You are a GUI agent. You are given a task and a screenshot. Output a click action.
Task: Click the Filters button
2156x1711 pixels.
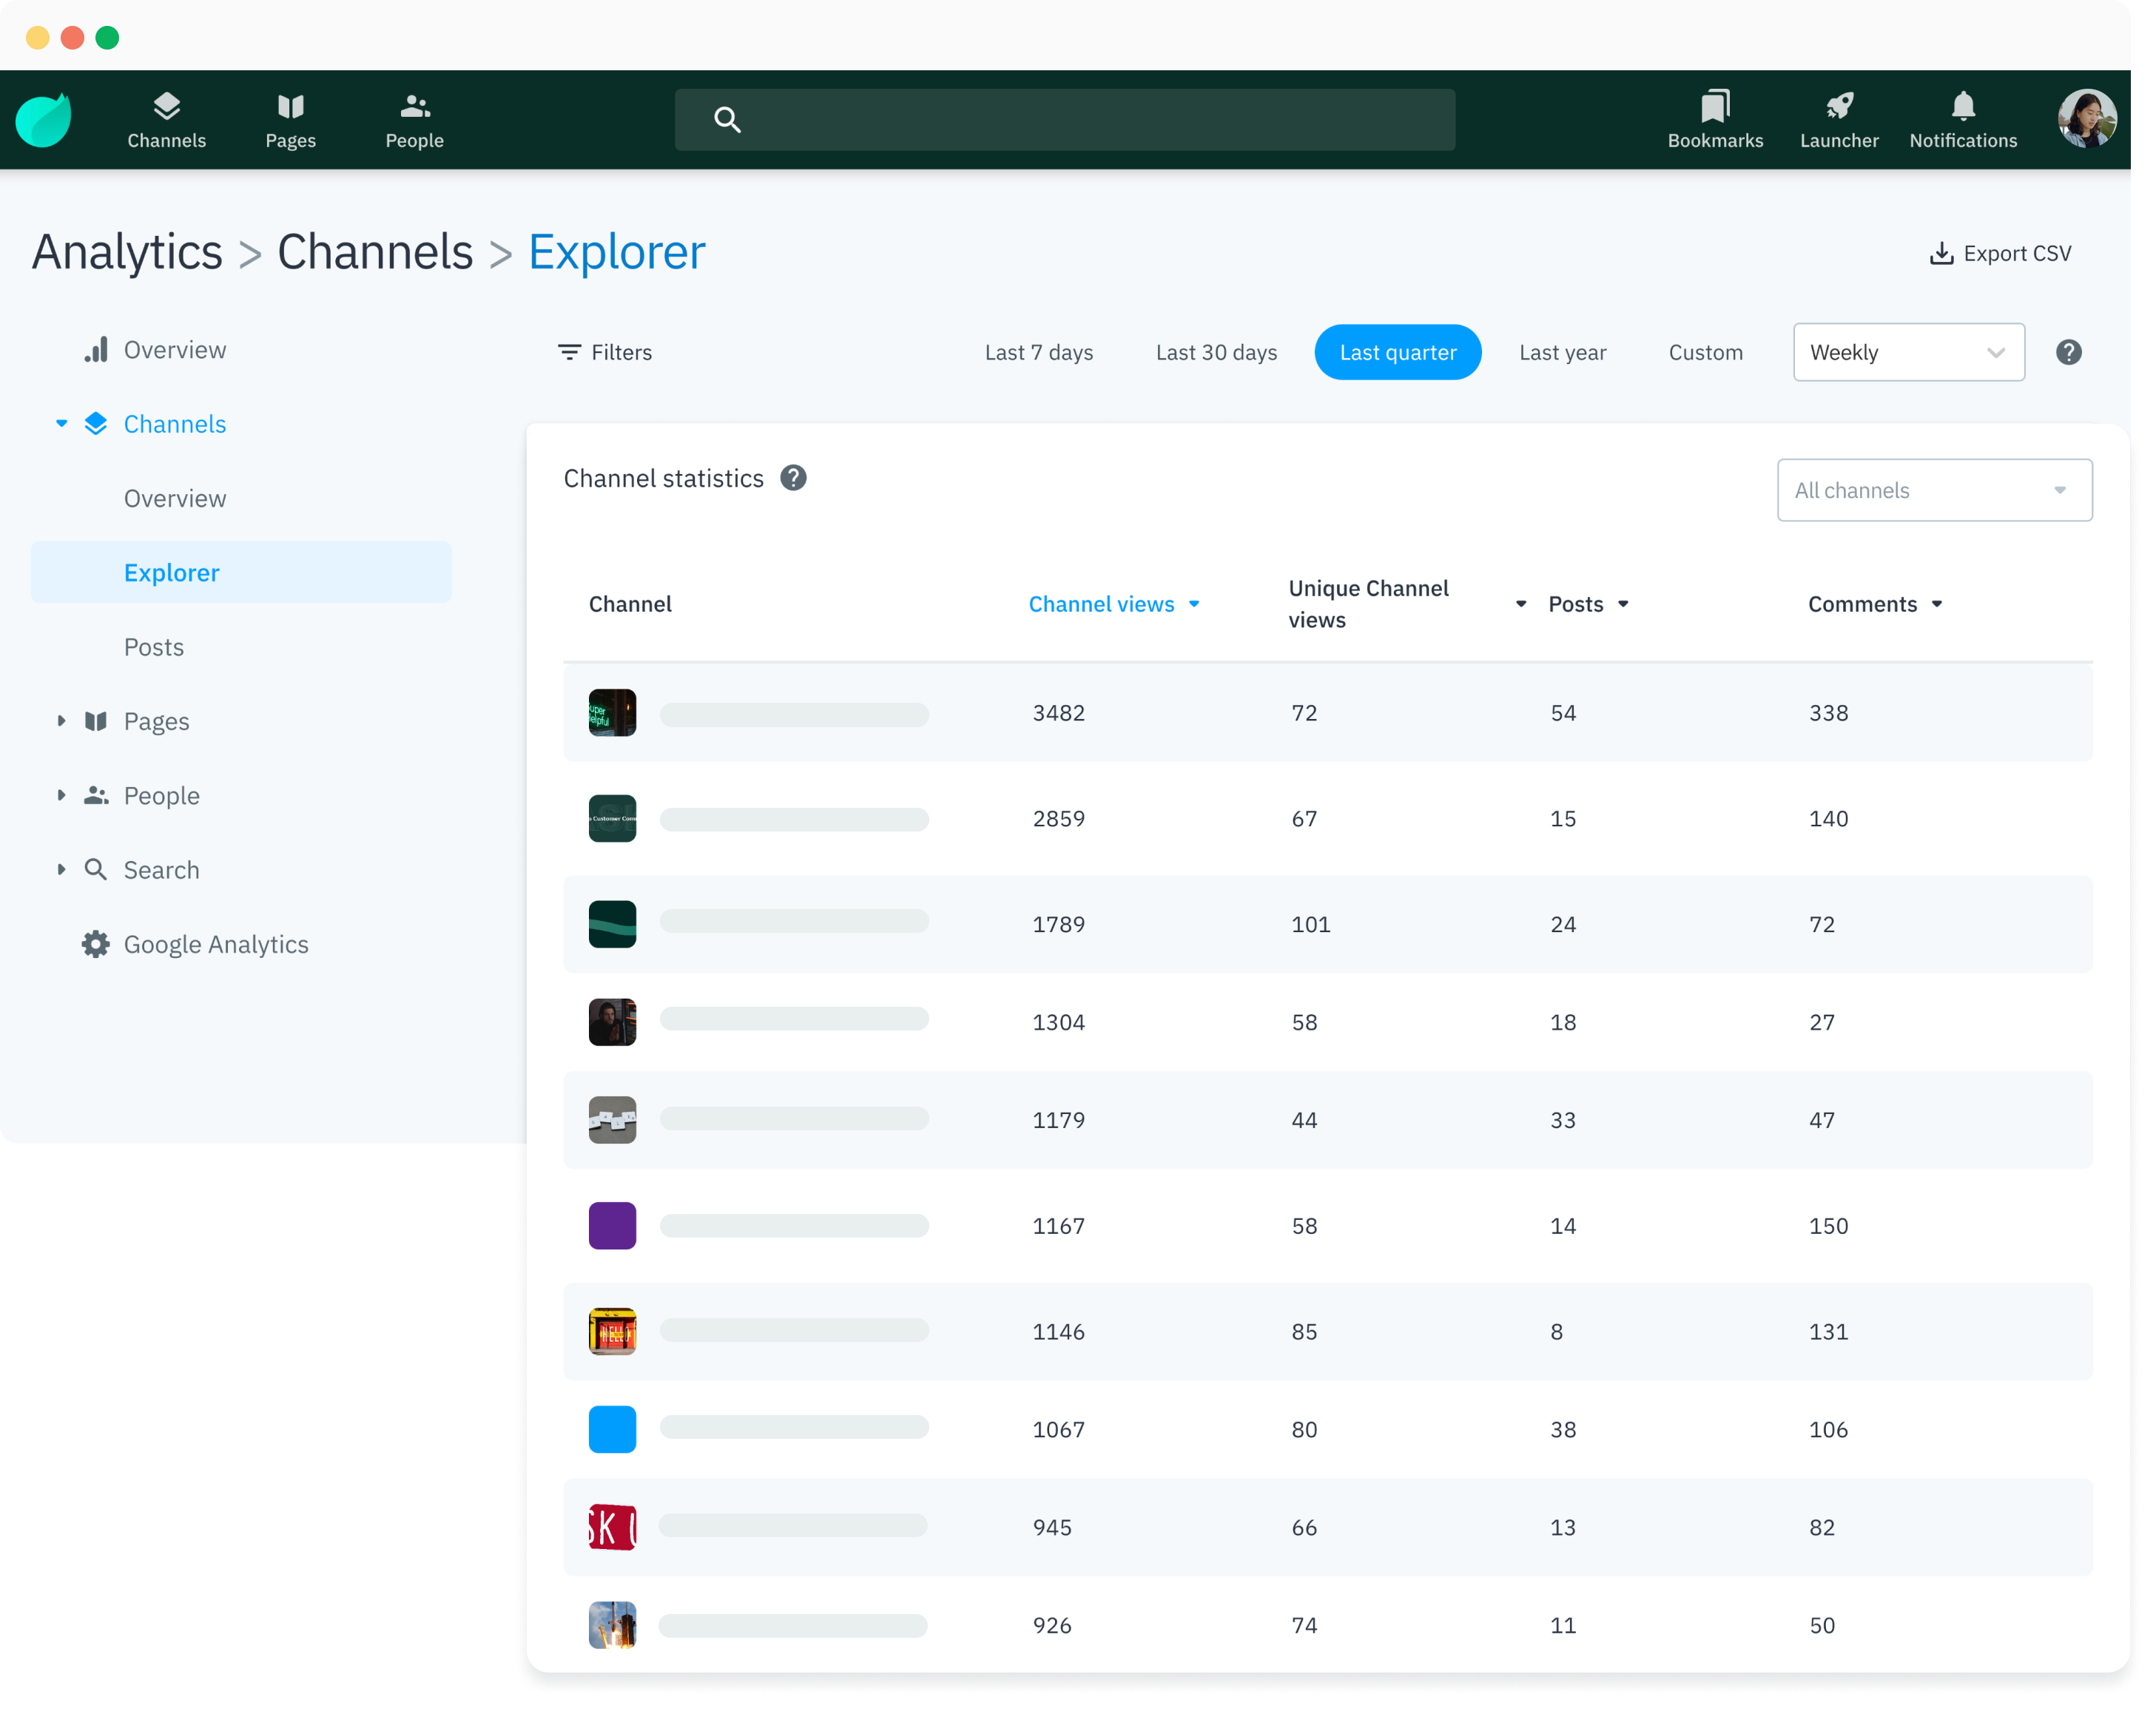[x=604, y=352]
